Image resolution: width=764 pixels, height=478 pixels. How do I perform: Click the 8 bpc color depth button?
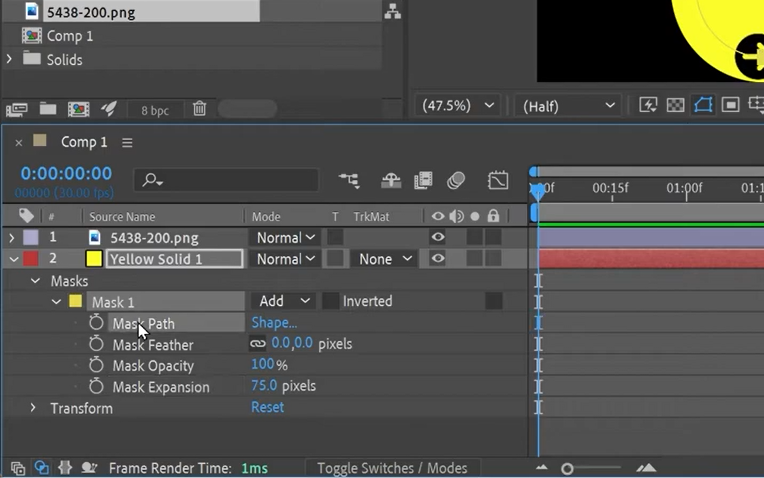tap(155, 111)
